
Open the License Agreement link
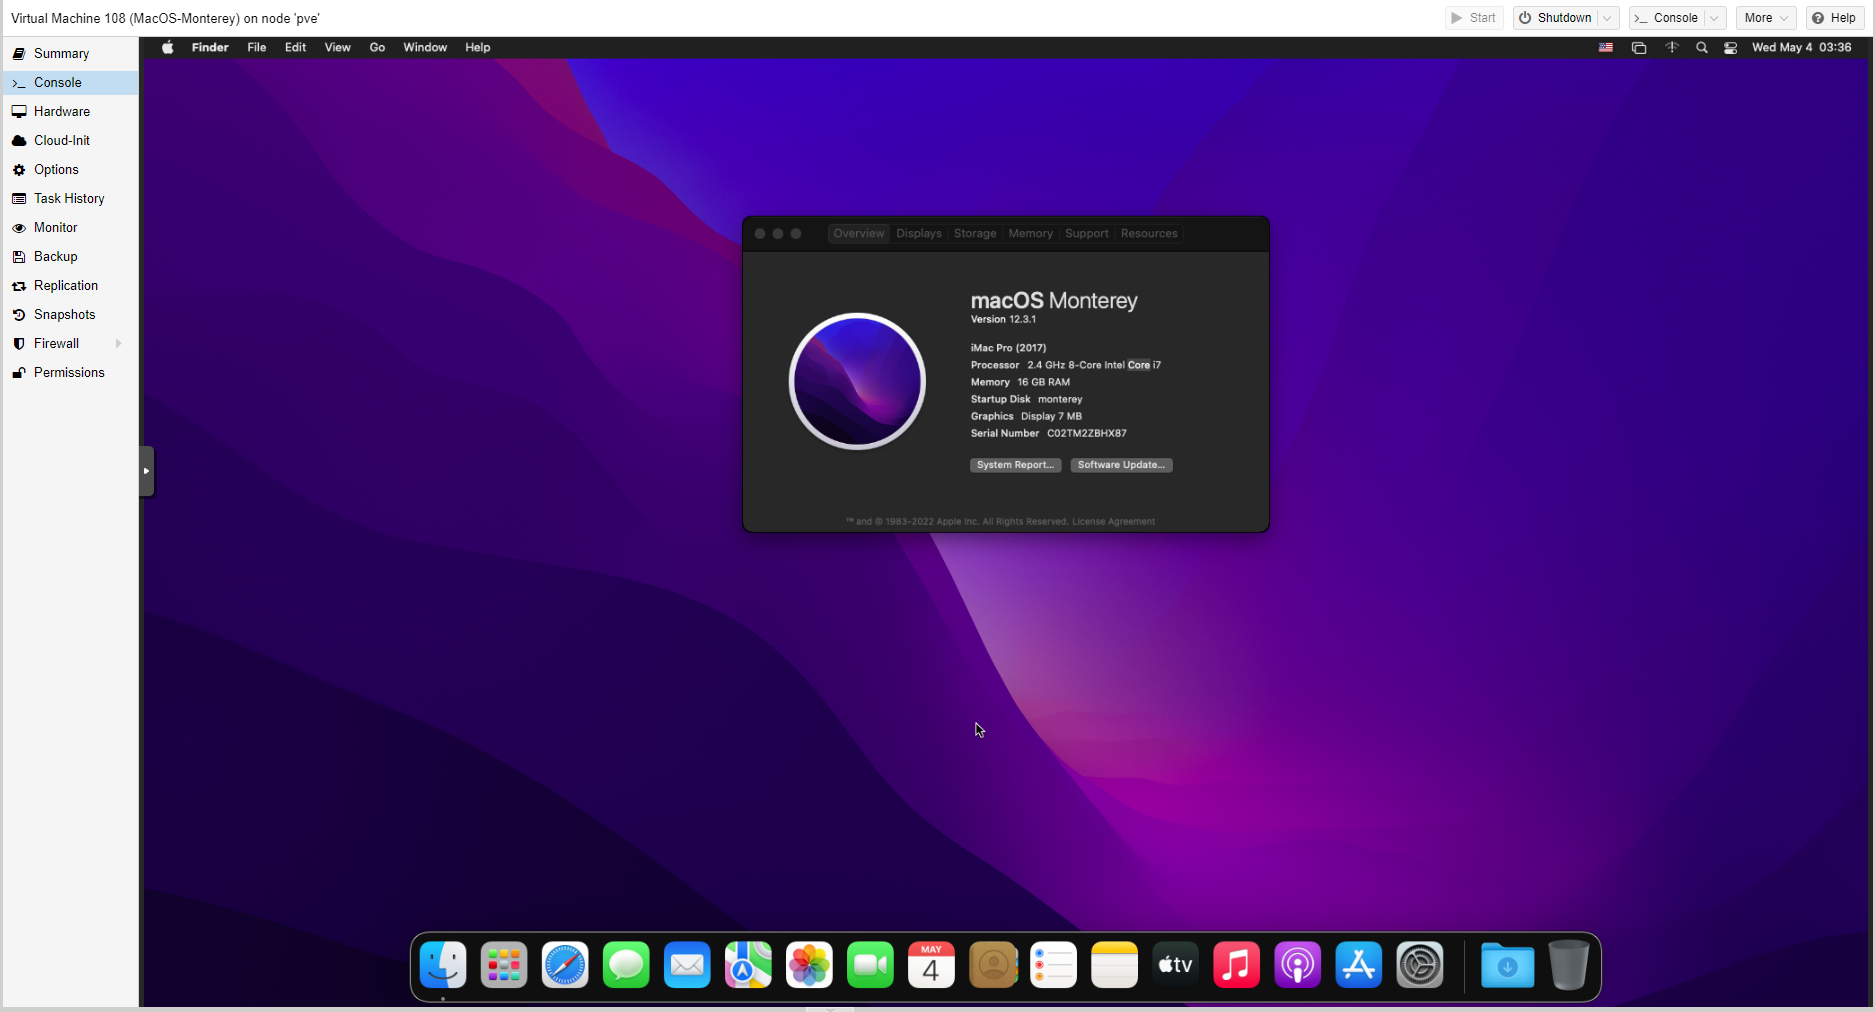pos(1113,522)
